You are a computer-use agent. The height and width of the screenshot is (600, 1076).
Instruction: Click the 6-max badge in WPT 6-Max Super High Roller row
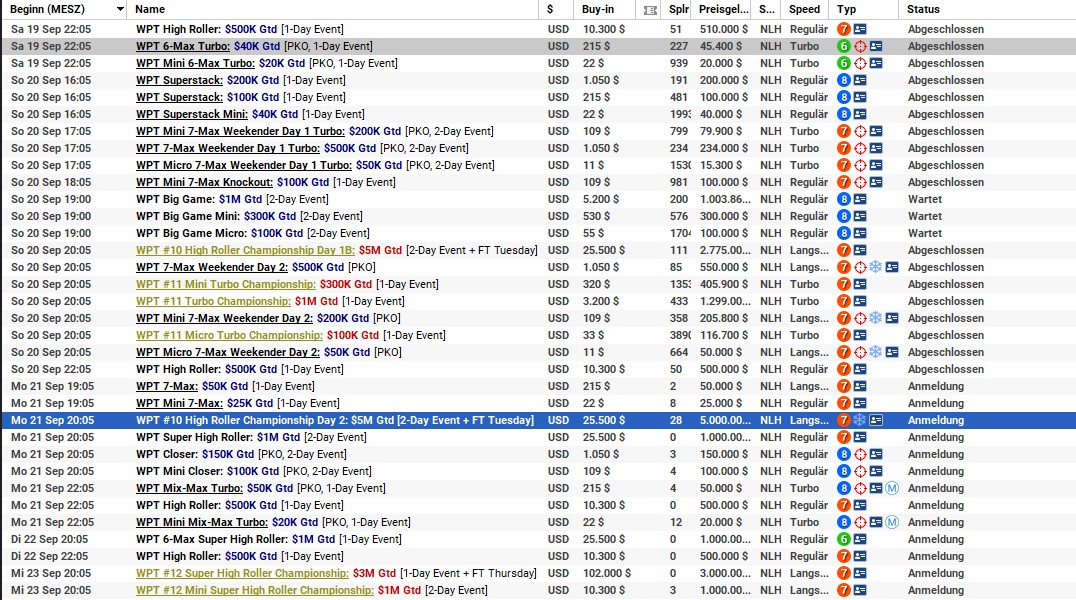point(843,539)
